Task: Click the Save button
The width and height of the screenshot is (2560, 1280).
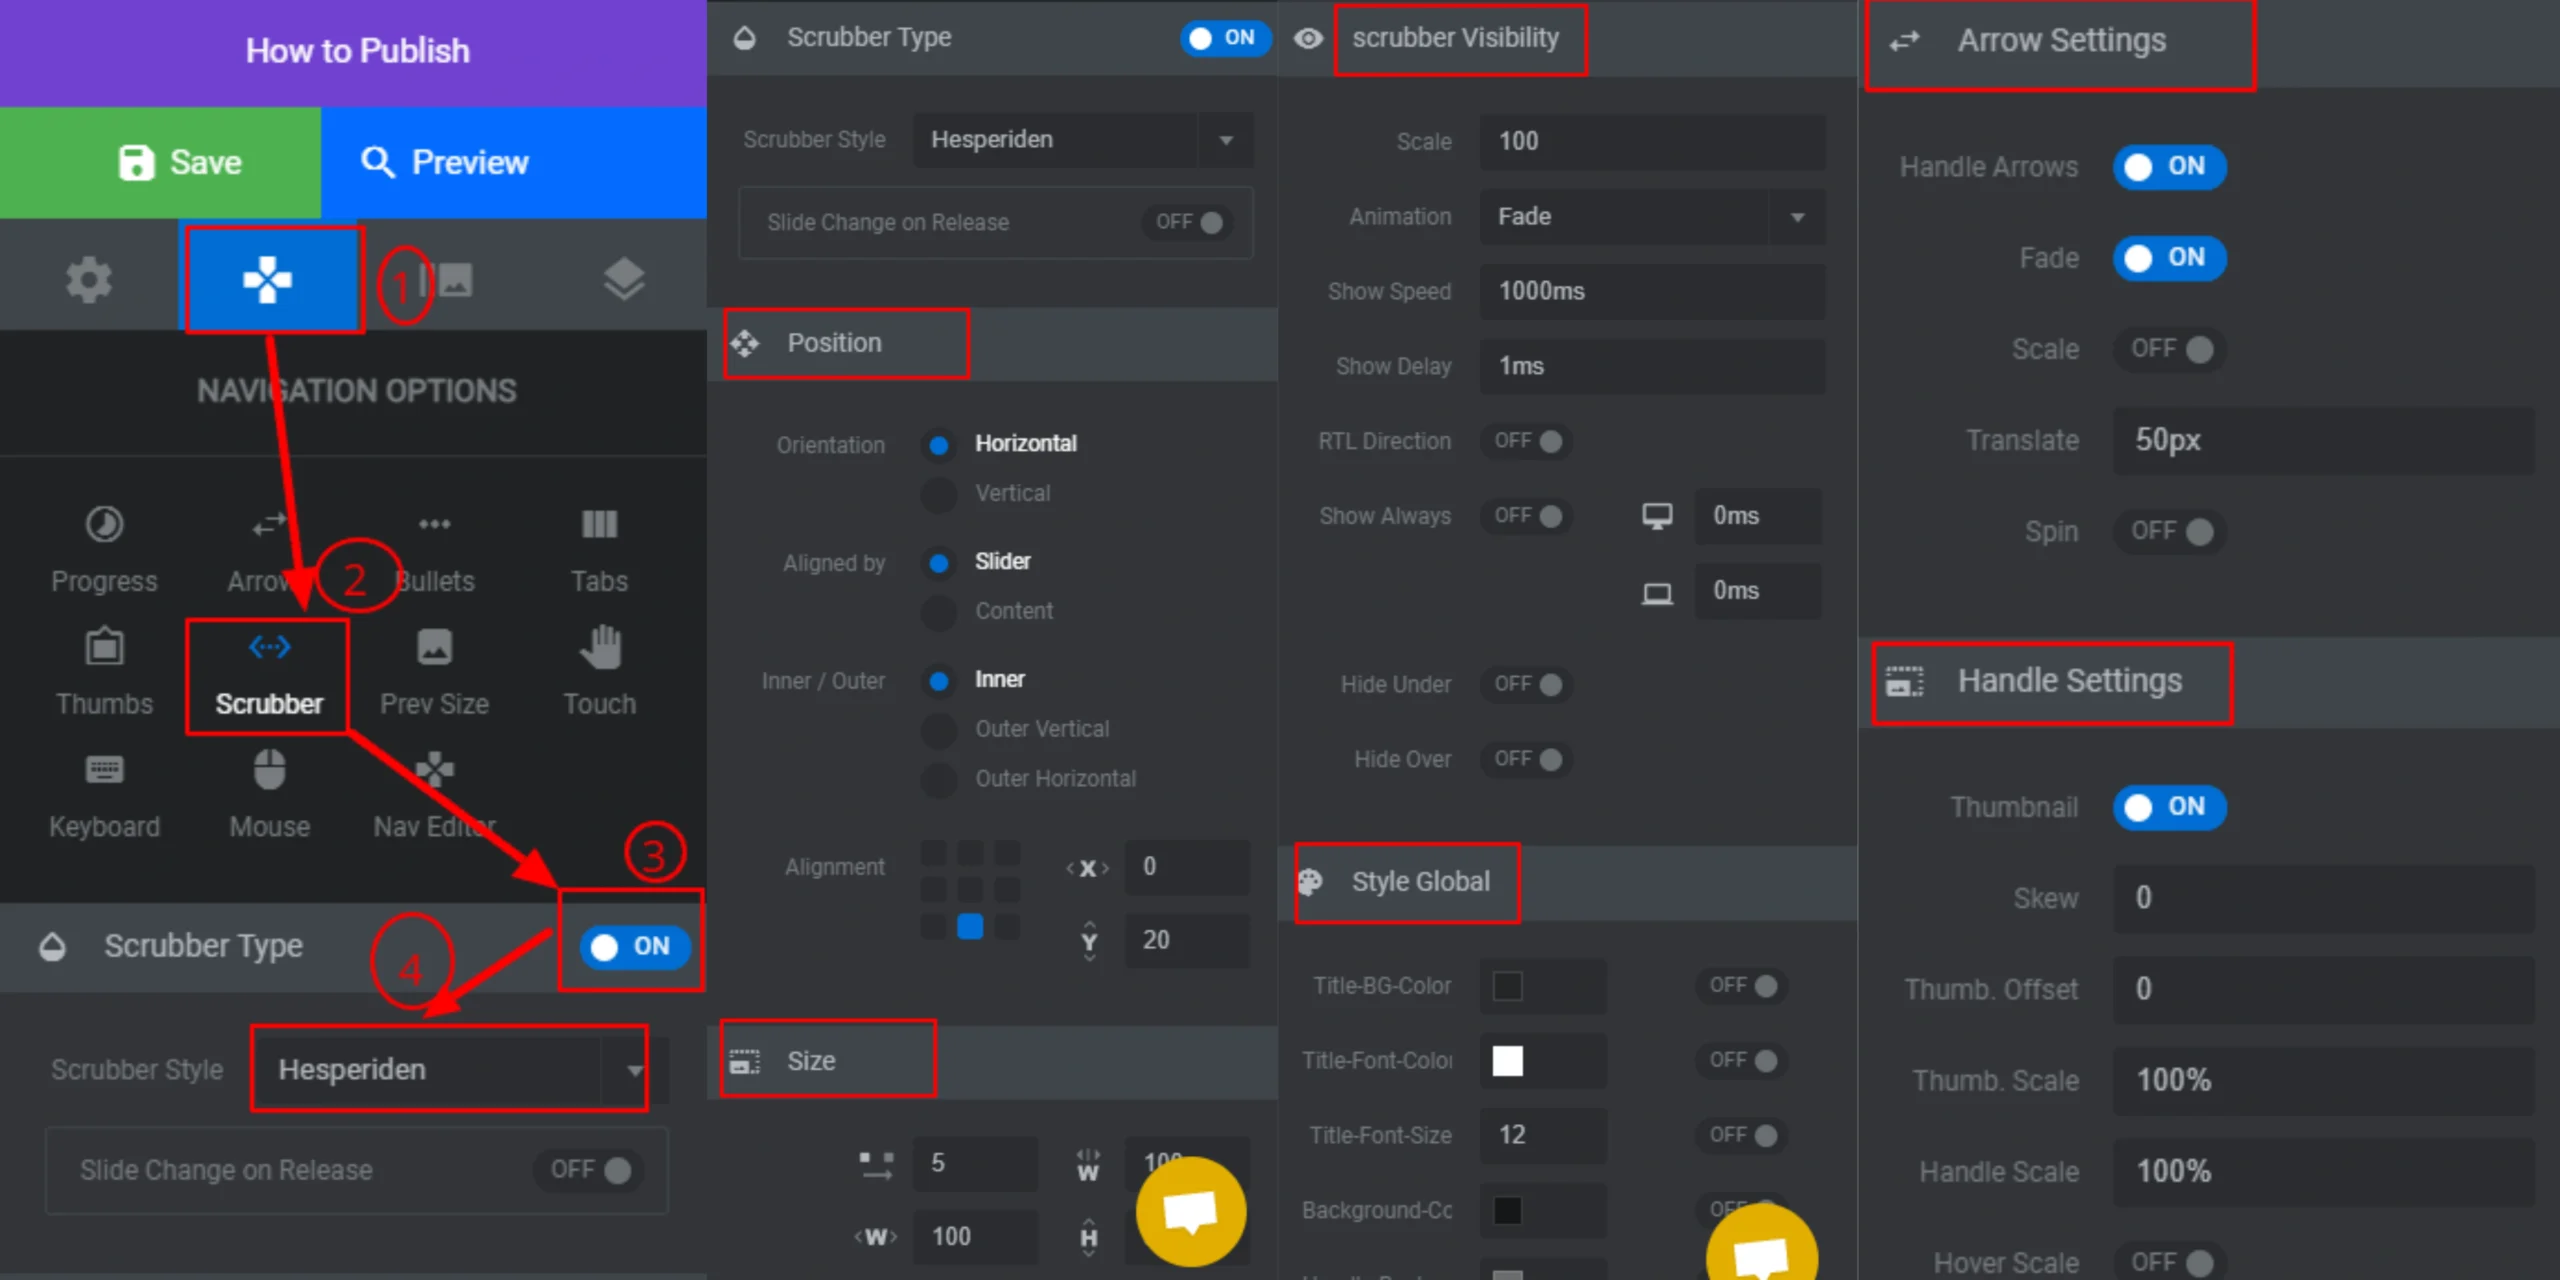Action: coord(160,162)
